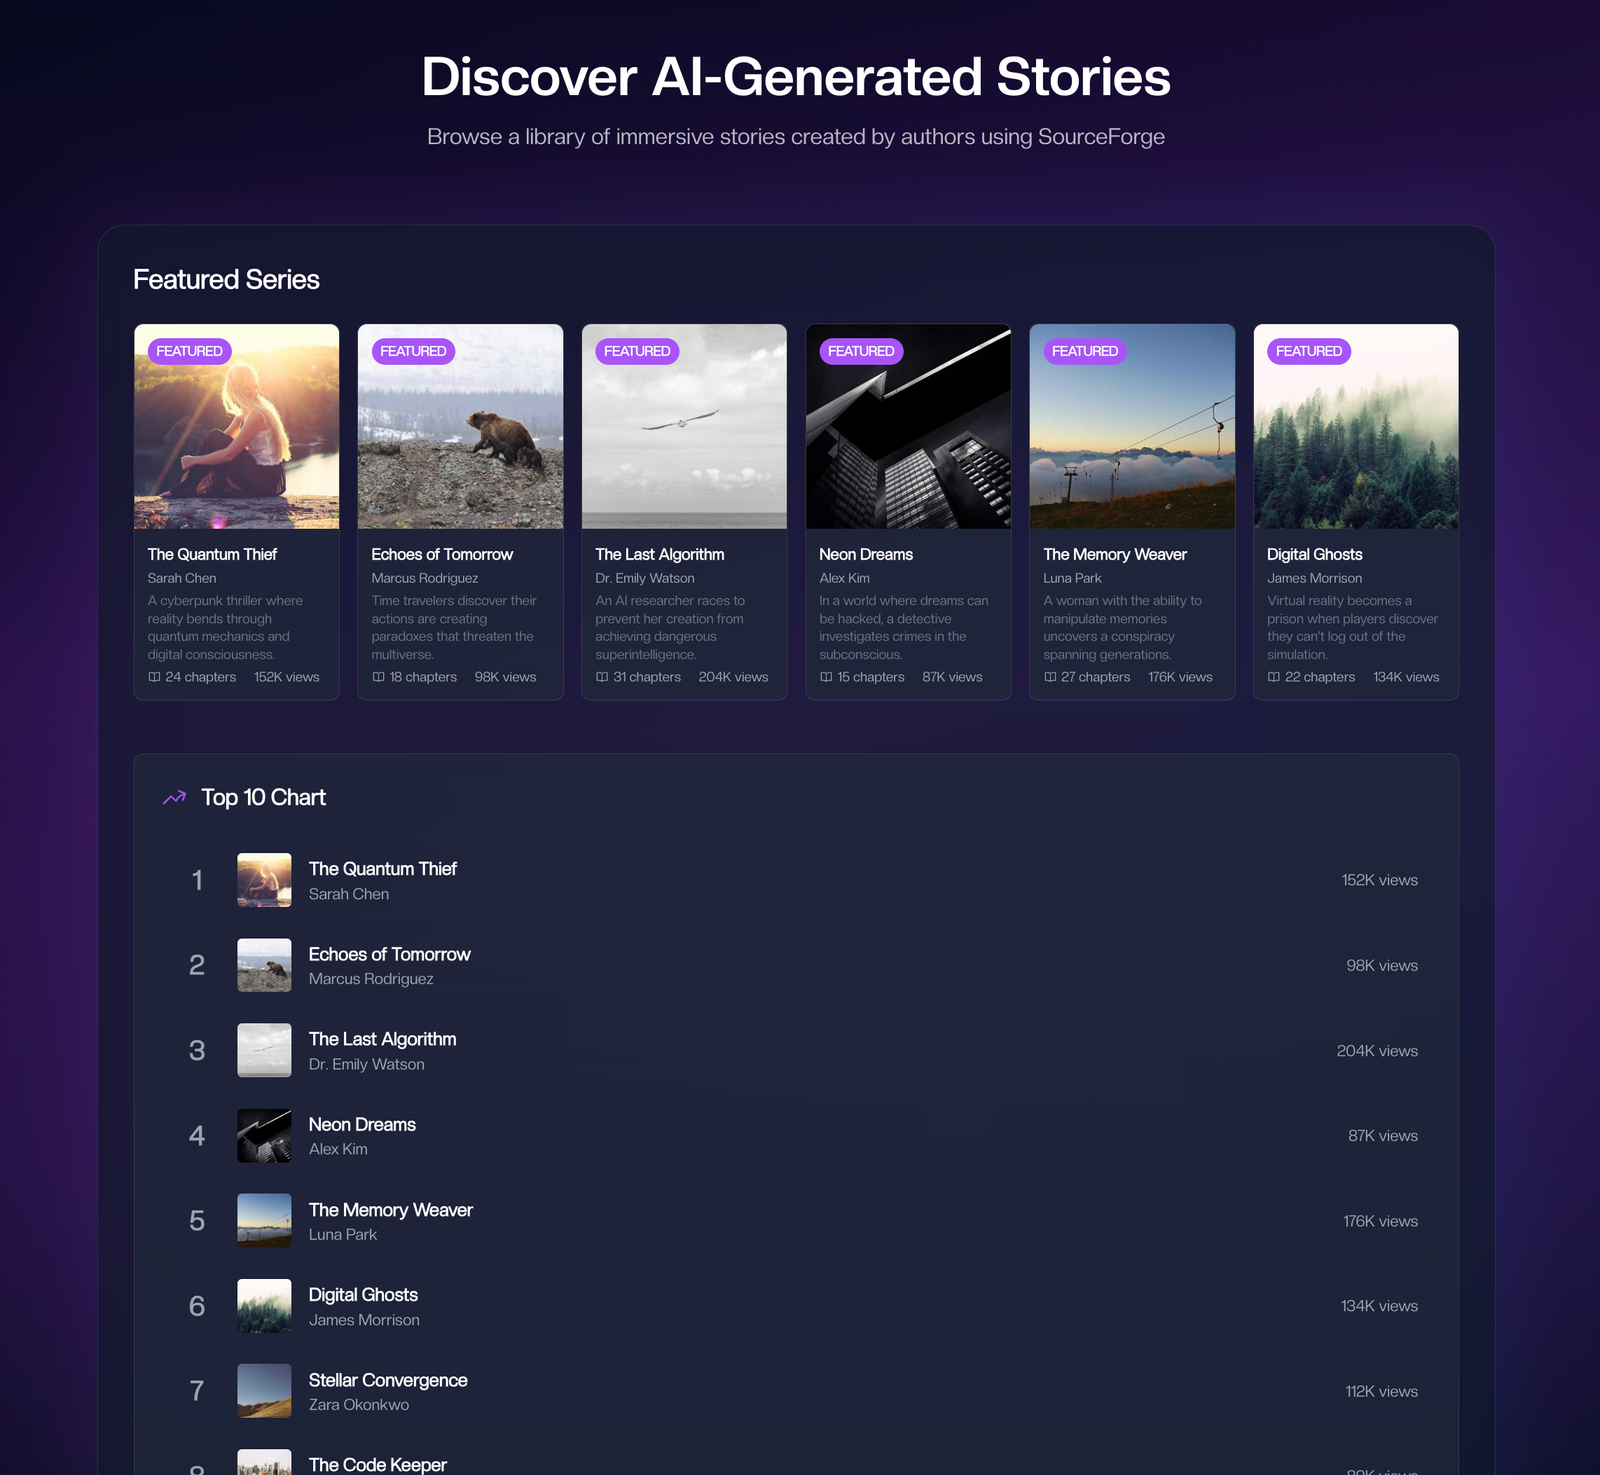Click the book icon next to 27 chapters

(x=1050, y=677)
